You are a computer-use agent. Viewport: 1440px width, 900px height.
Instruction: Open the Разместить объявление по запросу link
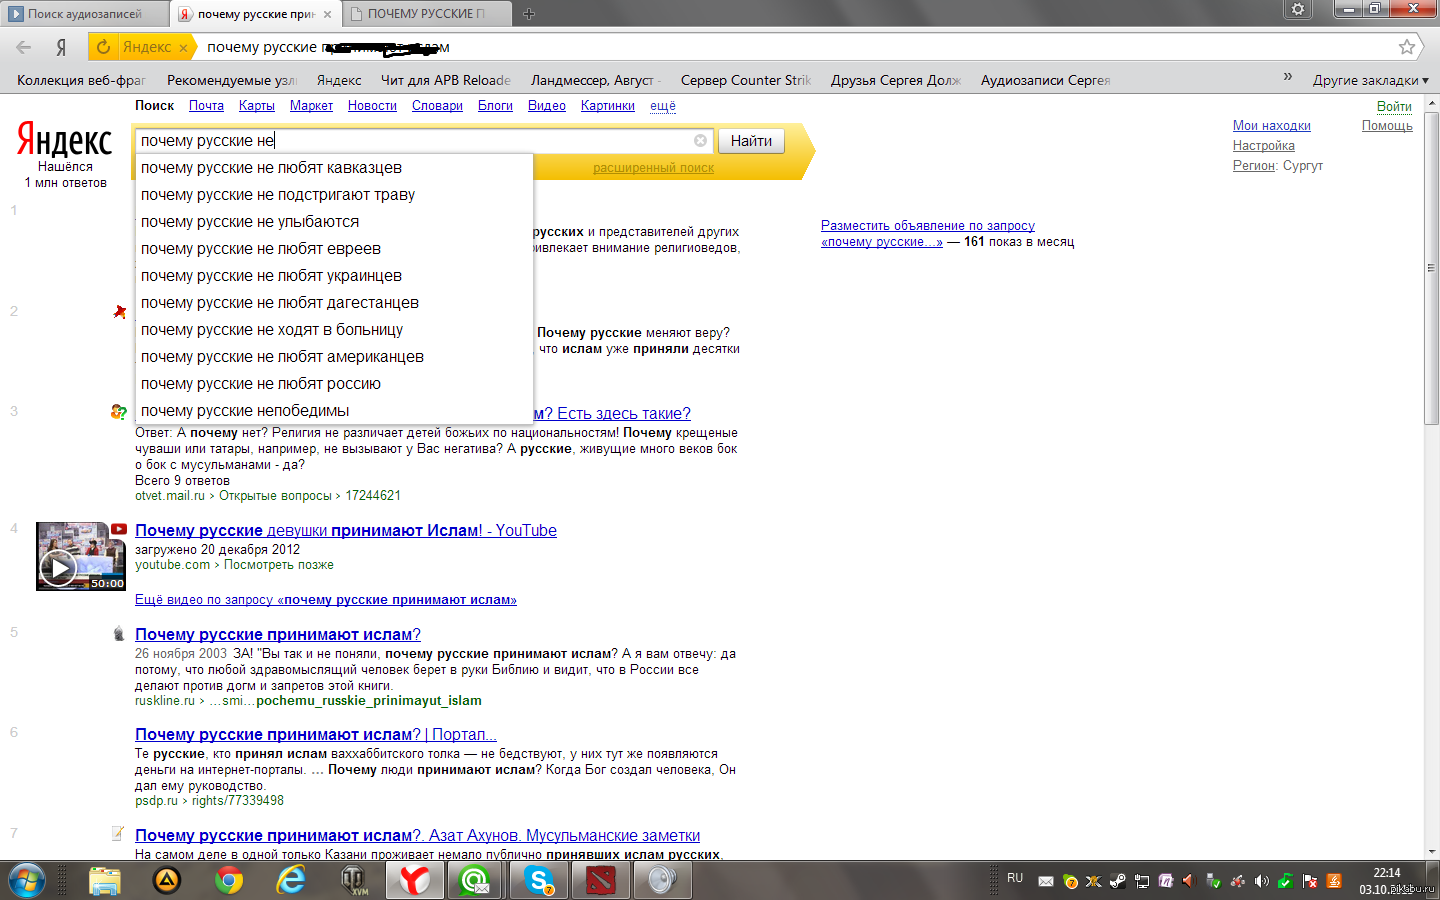pos(928,226)
